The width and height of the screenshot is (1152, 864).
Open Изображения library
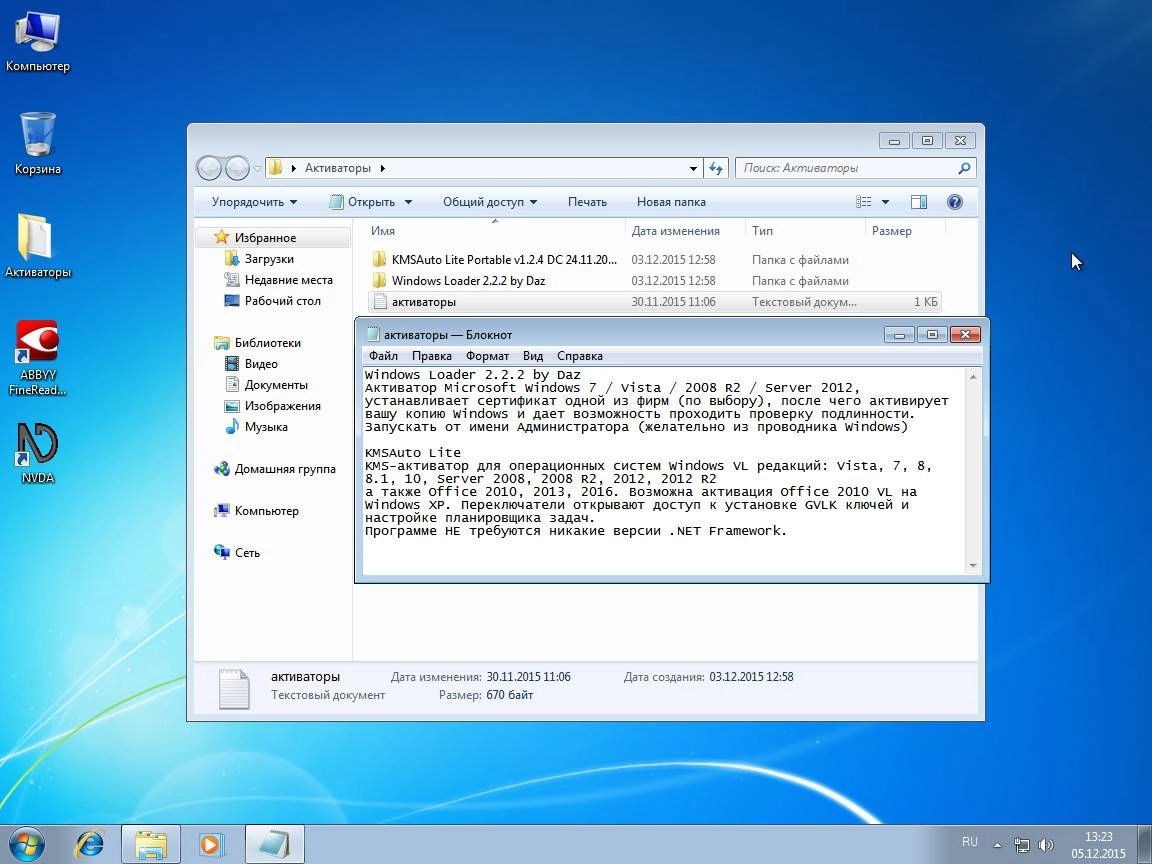[282, 406]
